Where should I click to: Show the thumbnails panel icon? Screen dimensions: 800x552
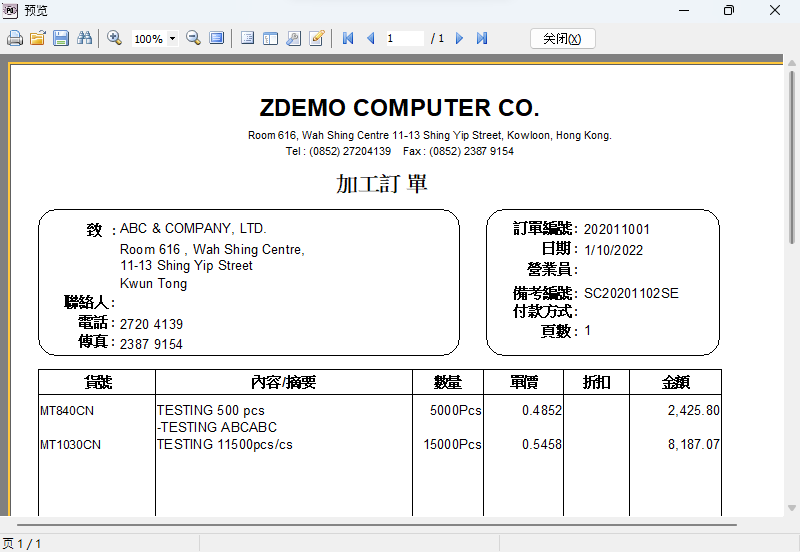270,38
